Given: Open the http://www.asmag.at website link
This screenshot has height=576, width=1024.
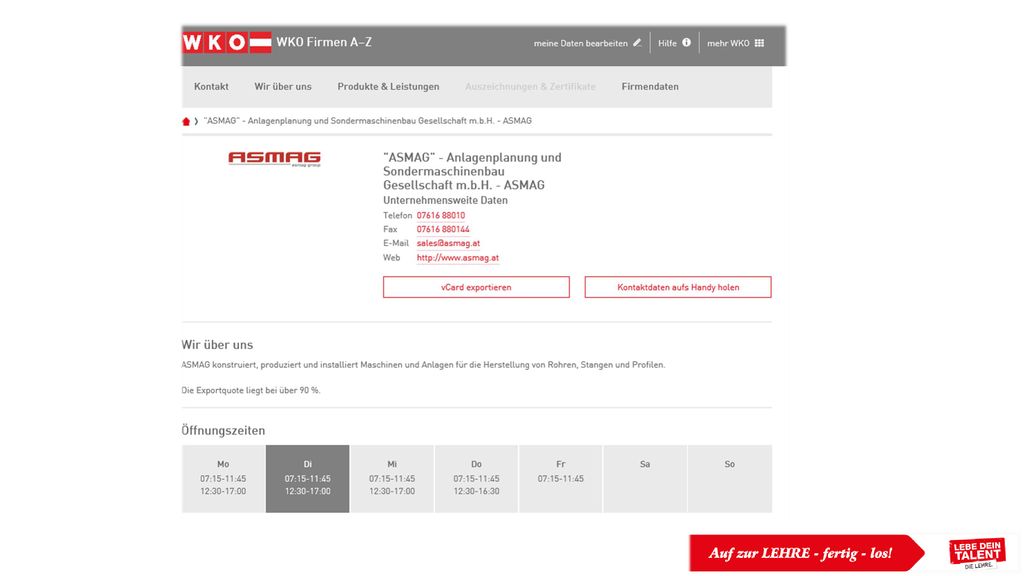Looking at the screenshot, I should [x=458, y=257].
